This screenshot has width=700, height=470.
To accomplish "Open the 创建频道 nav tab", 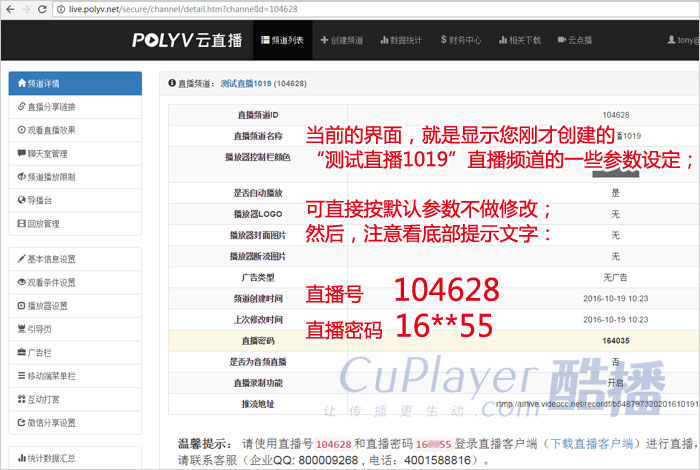I will click(342, 40).
